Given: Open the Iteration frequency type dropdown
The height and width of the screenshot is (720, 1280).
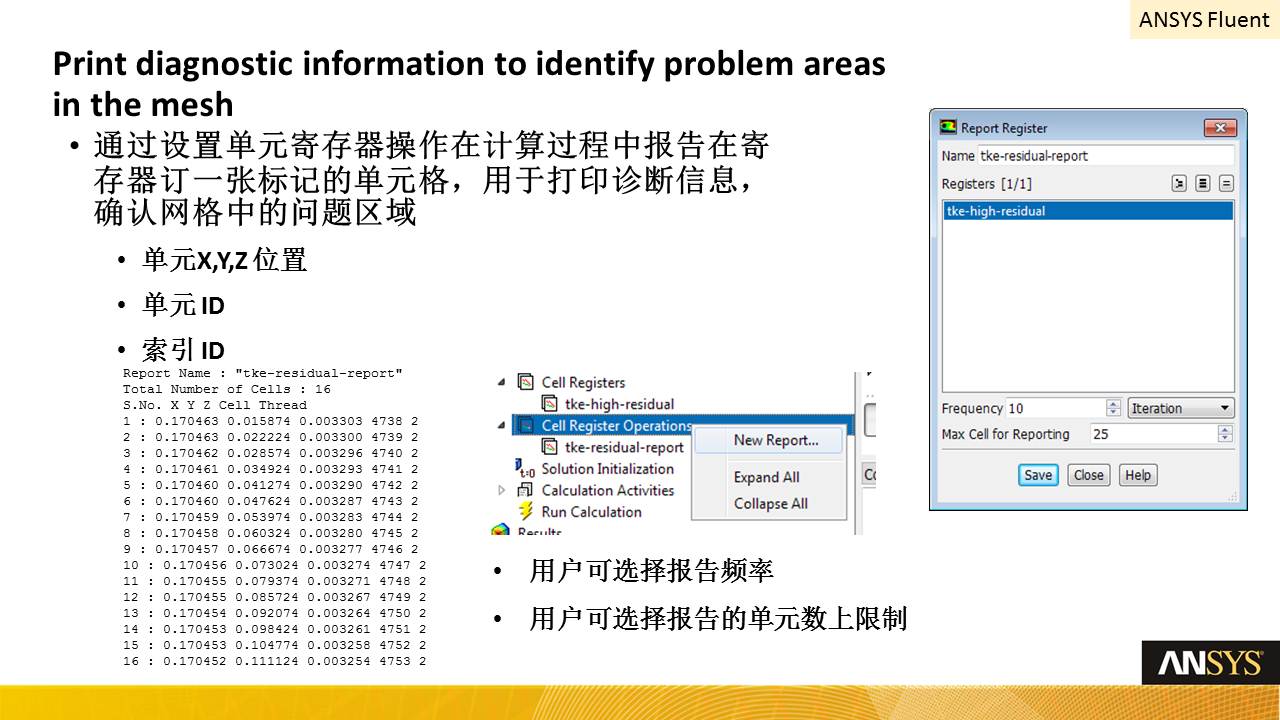Looking at the screenshot, I should pos(1181,408).
